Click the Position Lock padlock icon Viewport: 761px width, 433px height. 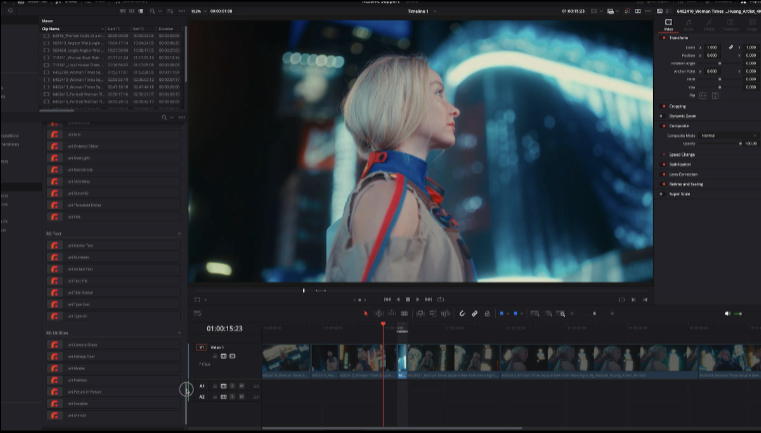[487, 314]
